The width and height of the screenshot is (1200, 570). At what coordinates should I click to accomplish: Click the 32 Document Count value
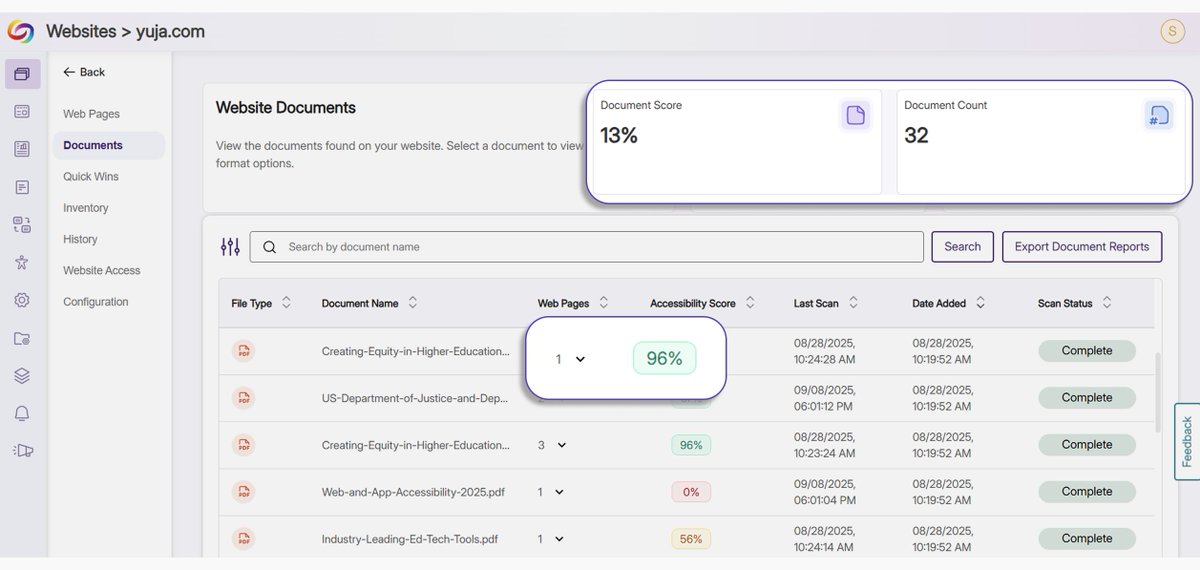click(916, 135)
